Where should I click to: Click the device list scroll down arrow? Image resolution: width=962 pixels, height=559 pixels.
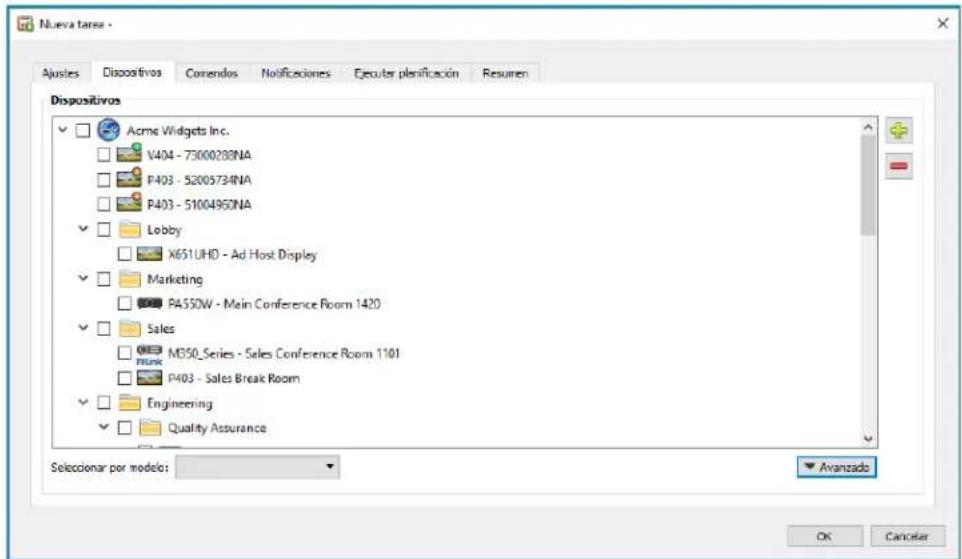pos(868,439)
